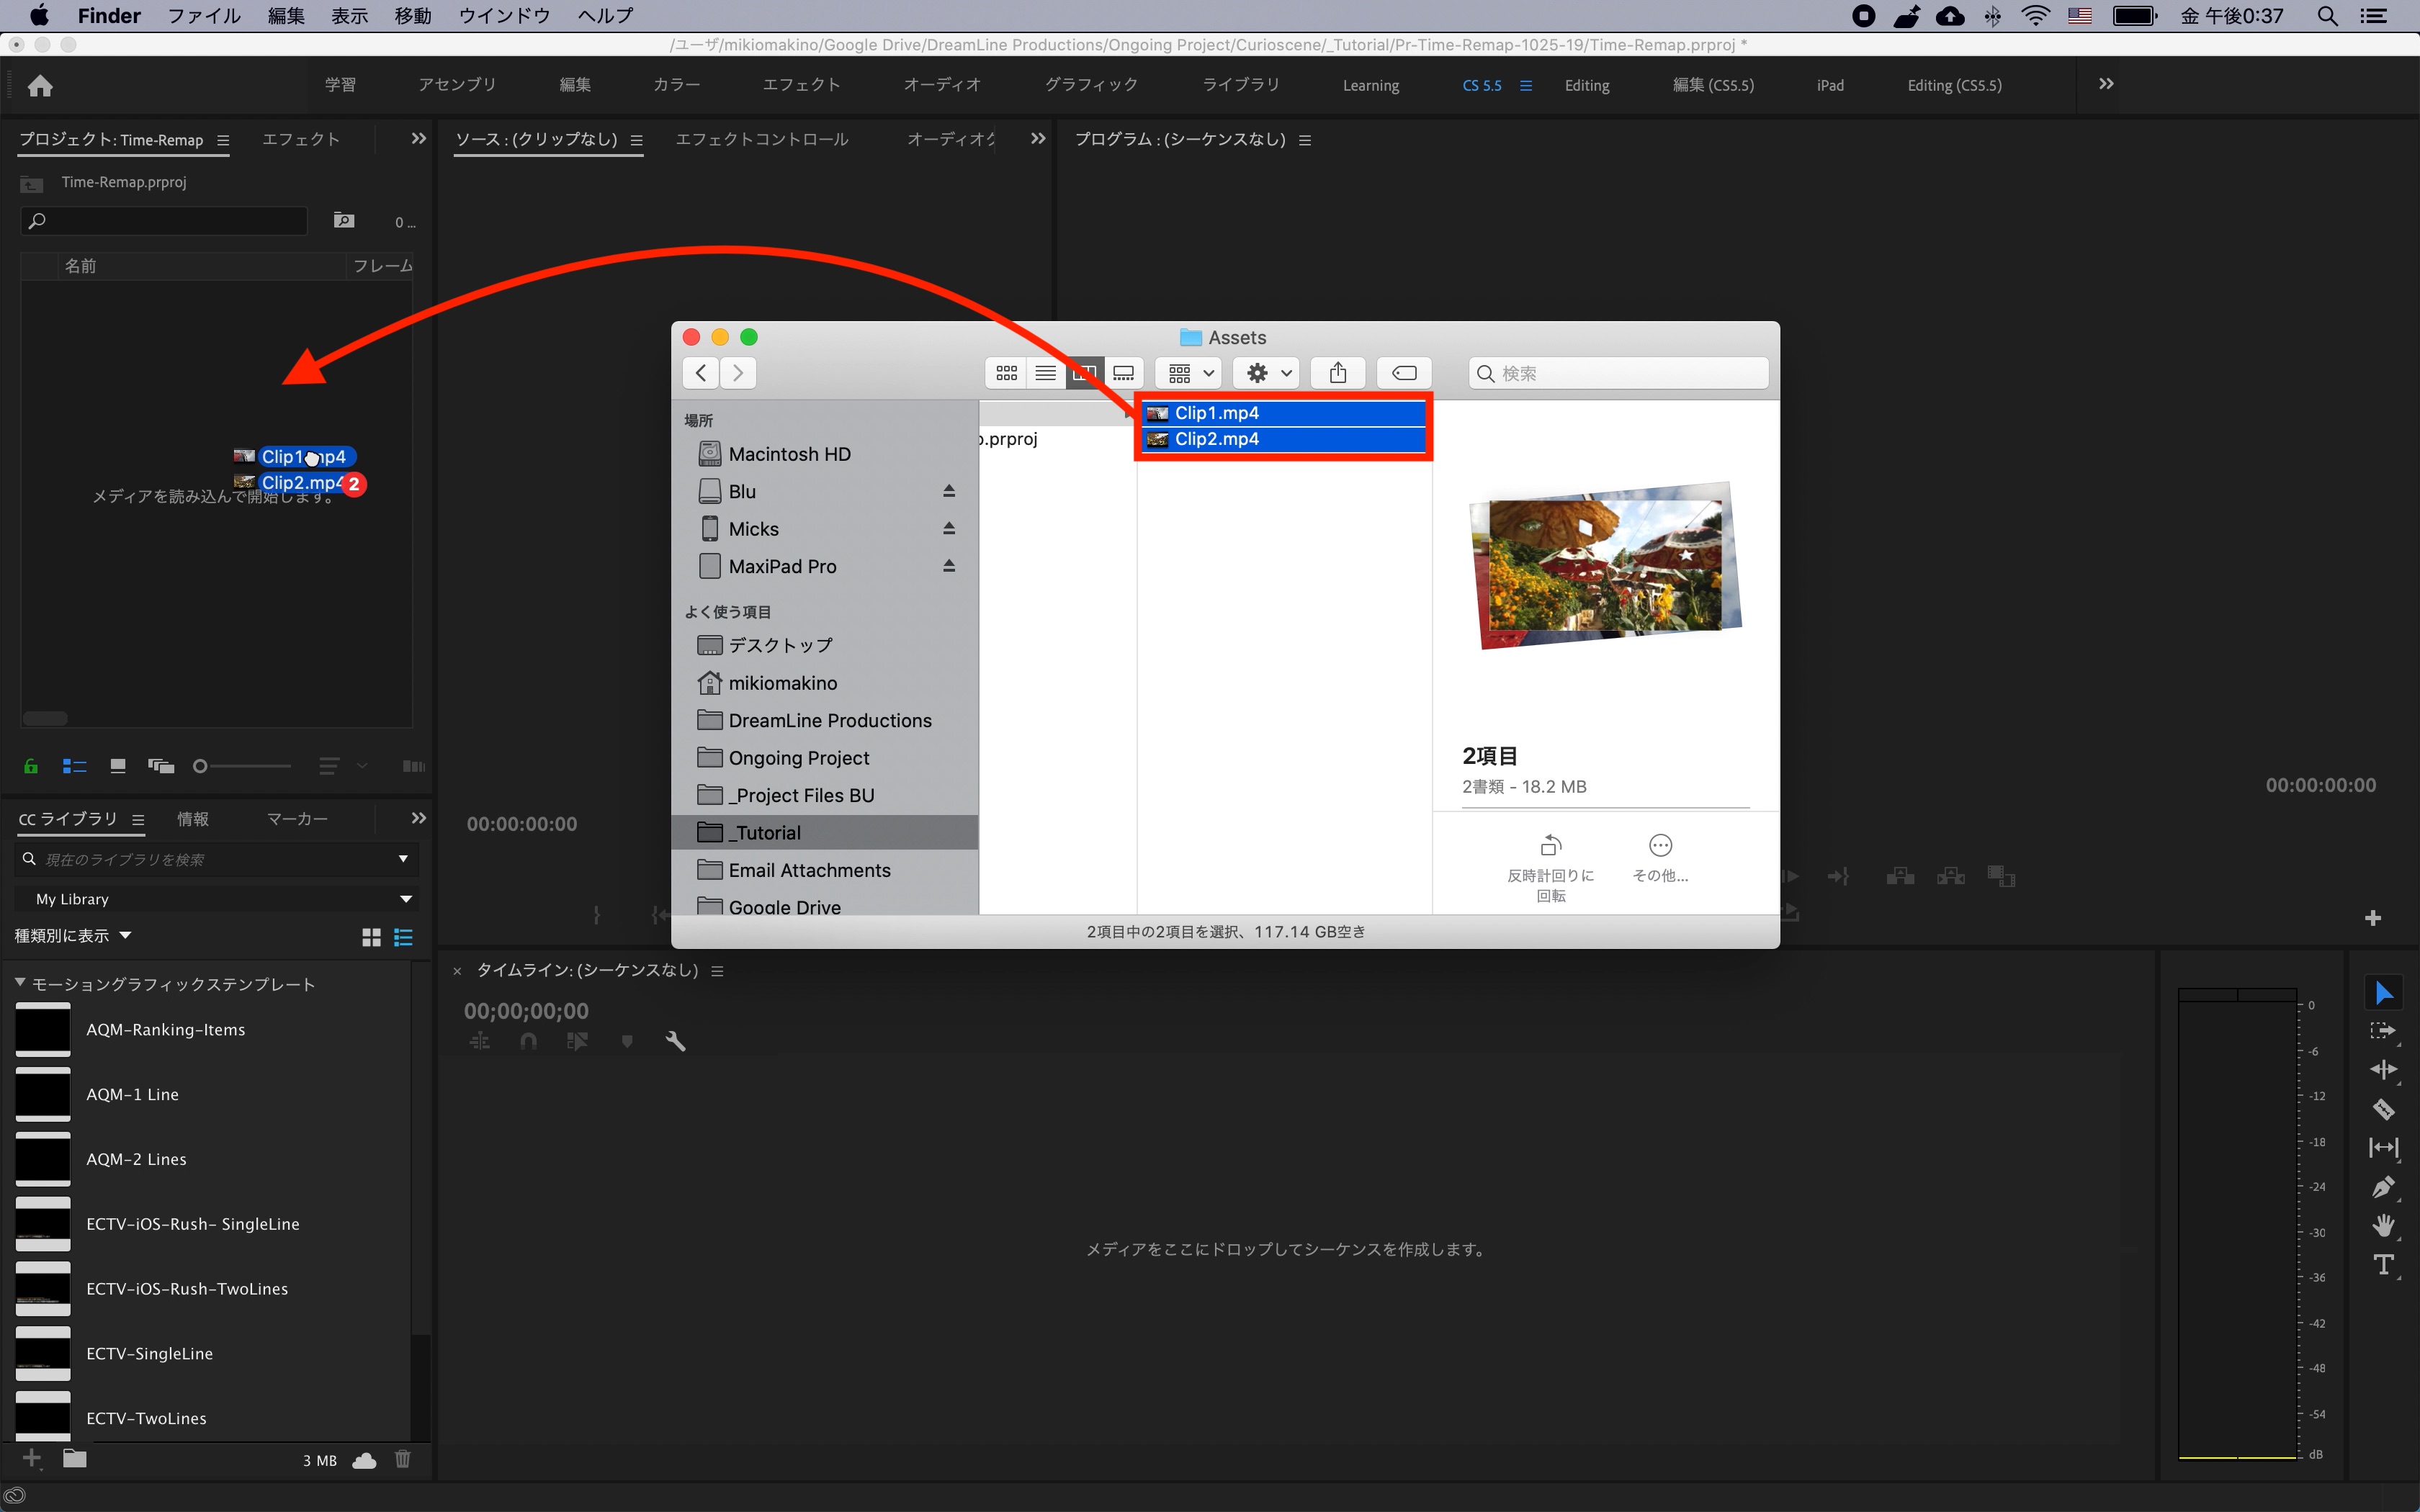Click the Finder share button
Image resolution: width=2420 pixels, height=1512 pixels.
pos(1338,373)
